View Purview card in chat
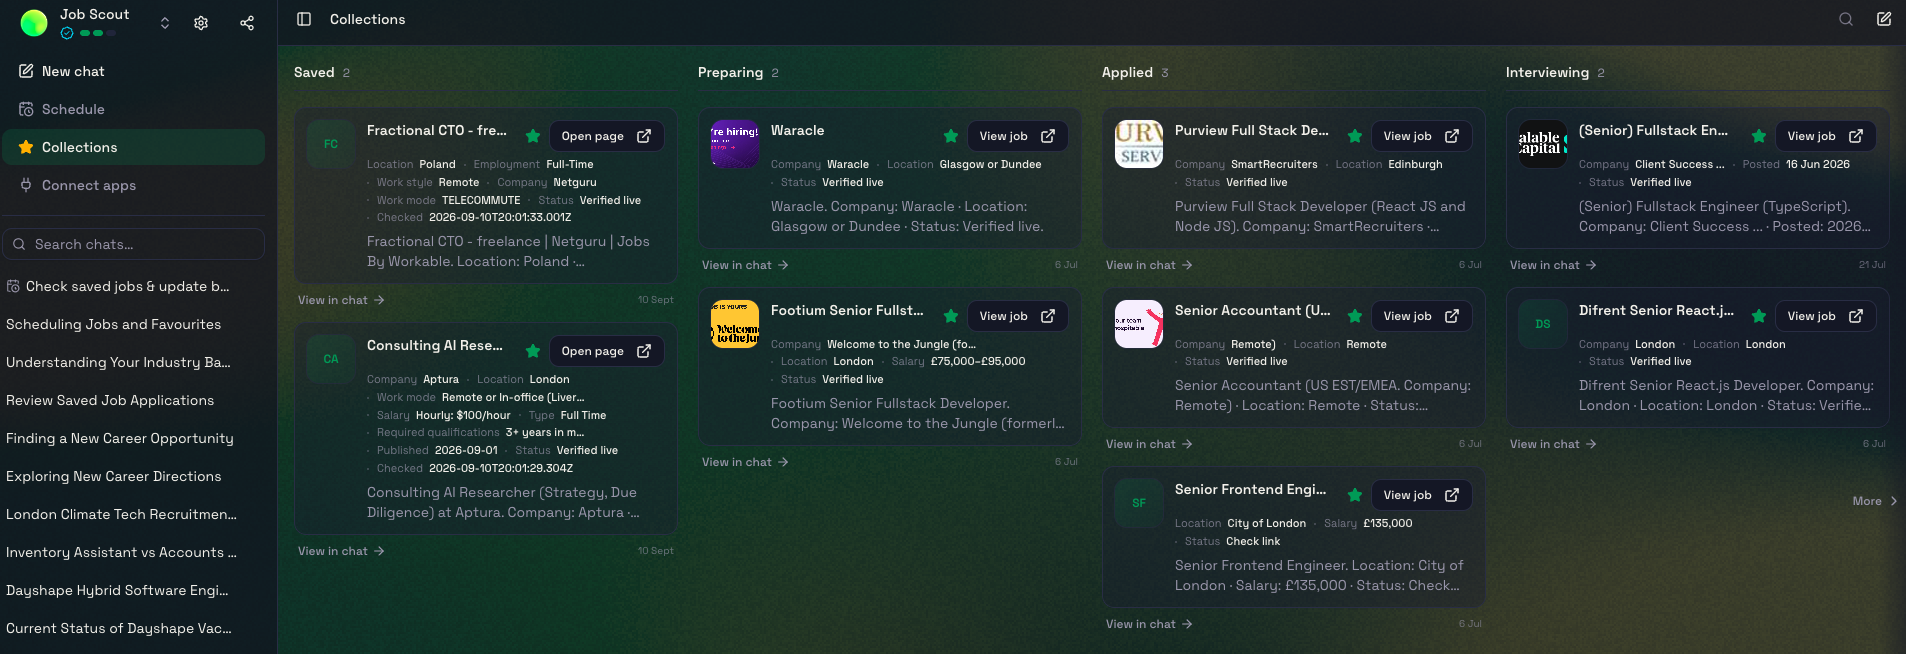1906x654 pixels. pyautogui.click(x=1149, y=265)
